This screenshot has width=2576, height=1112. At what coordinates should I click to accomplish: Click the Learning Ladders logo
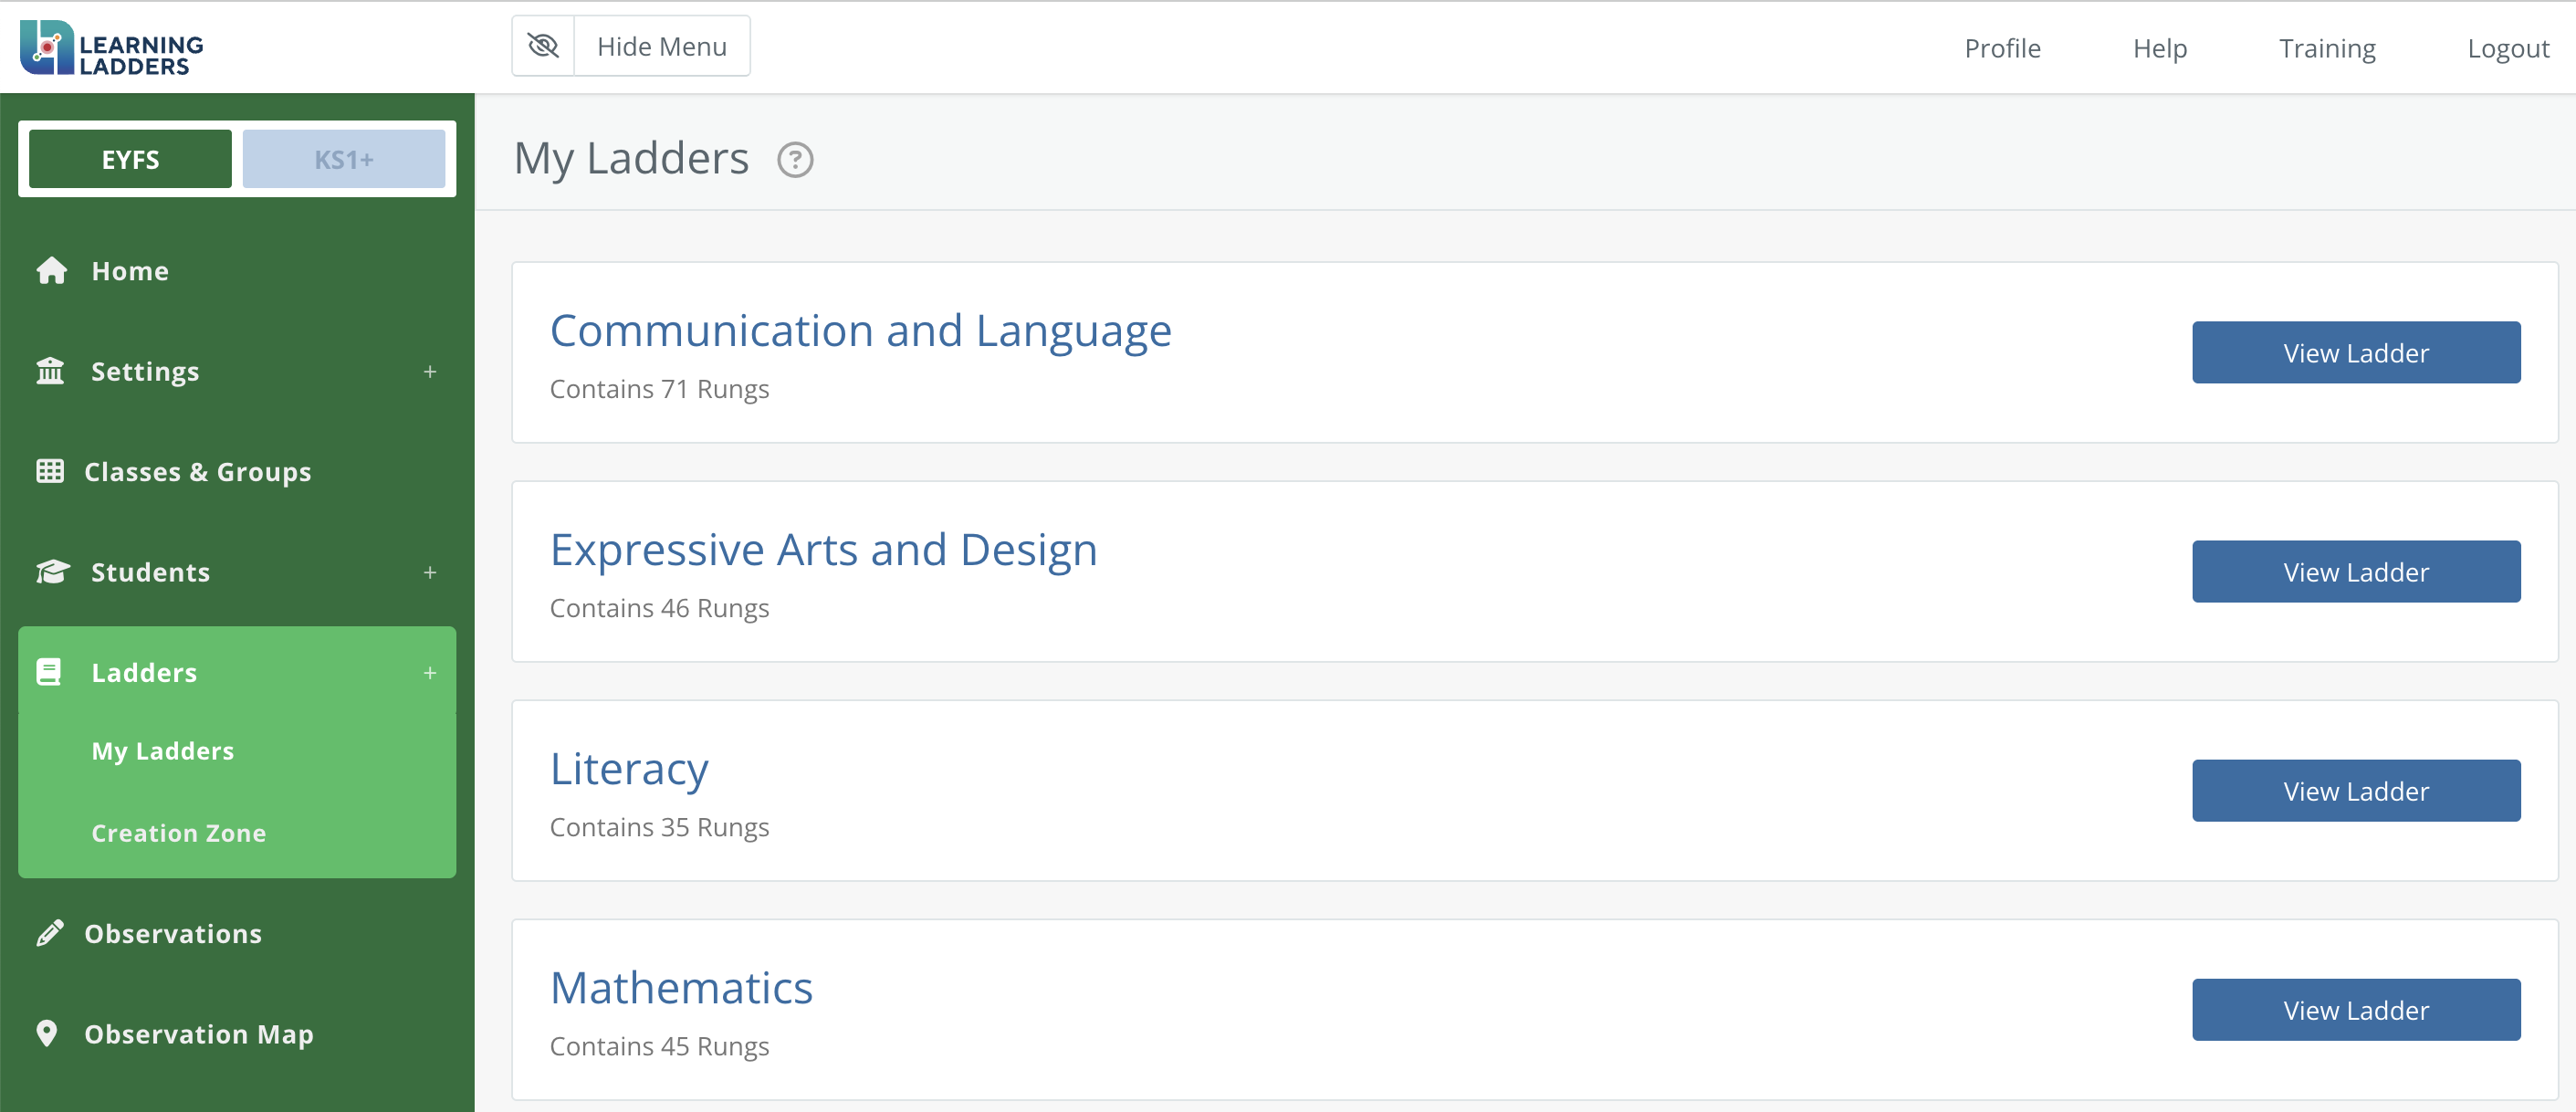(111, 47)
